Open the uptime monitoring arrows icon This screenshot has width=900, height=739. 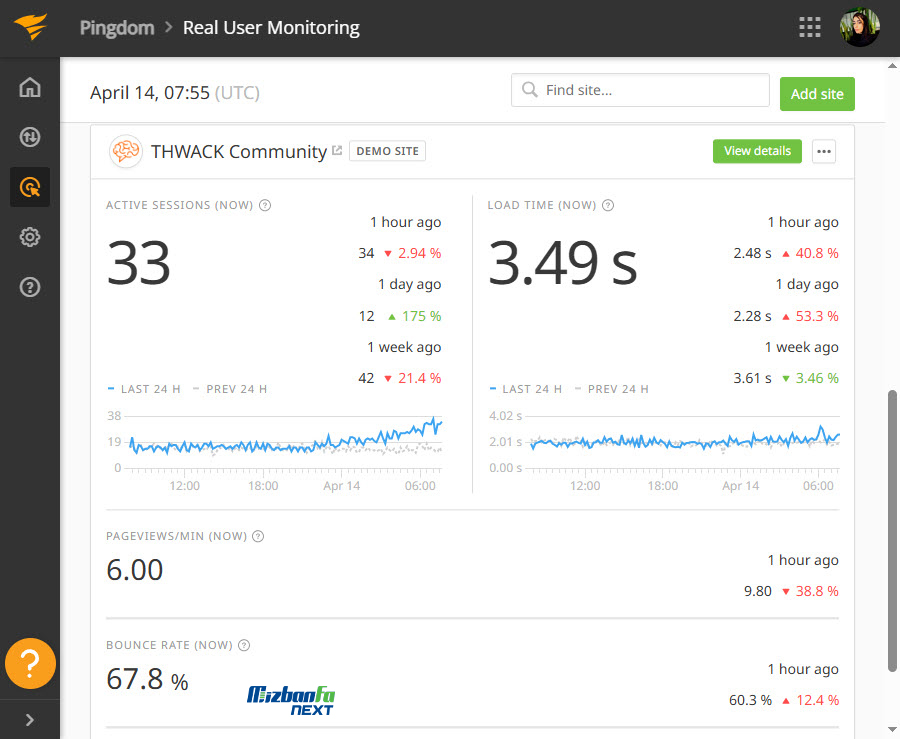pos(30,137)
